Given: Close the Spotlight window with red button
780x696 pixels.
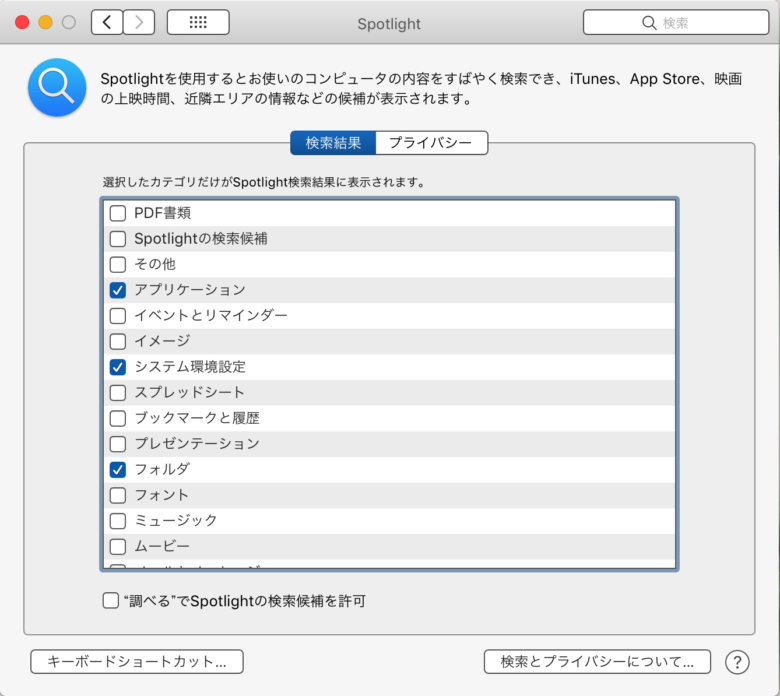Looking at the screenshot, I should click(22, 22).
